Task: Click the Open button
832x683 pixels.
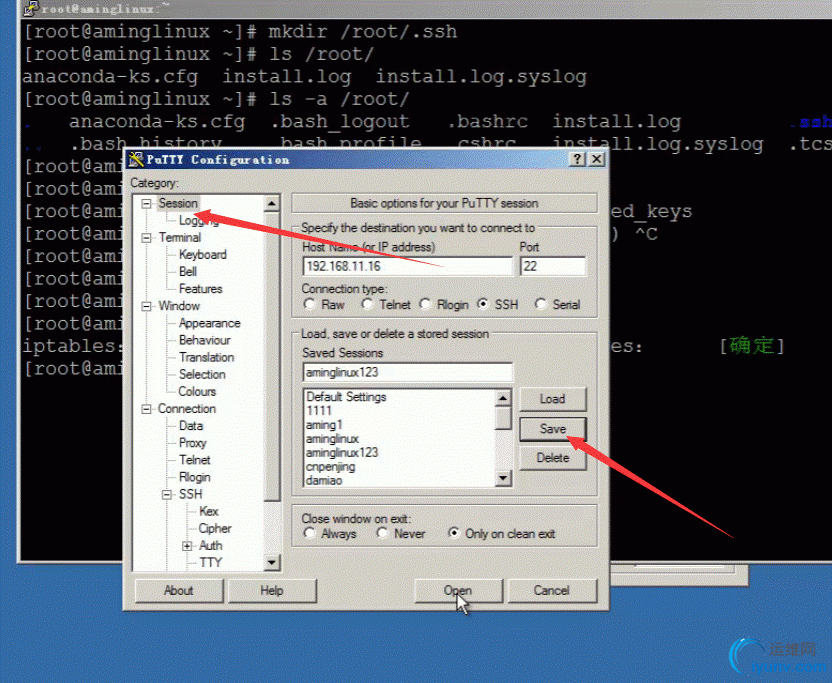Action: pyautogui.click(x=458, y=591)
